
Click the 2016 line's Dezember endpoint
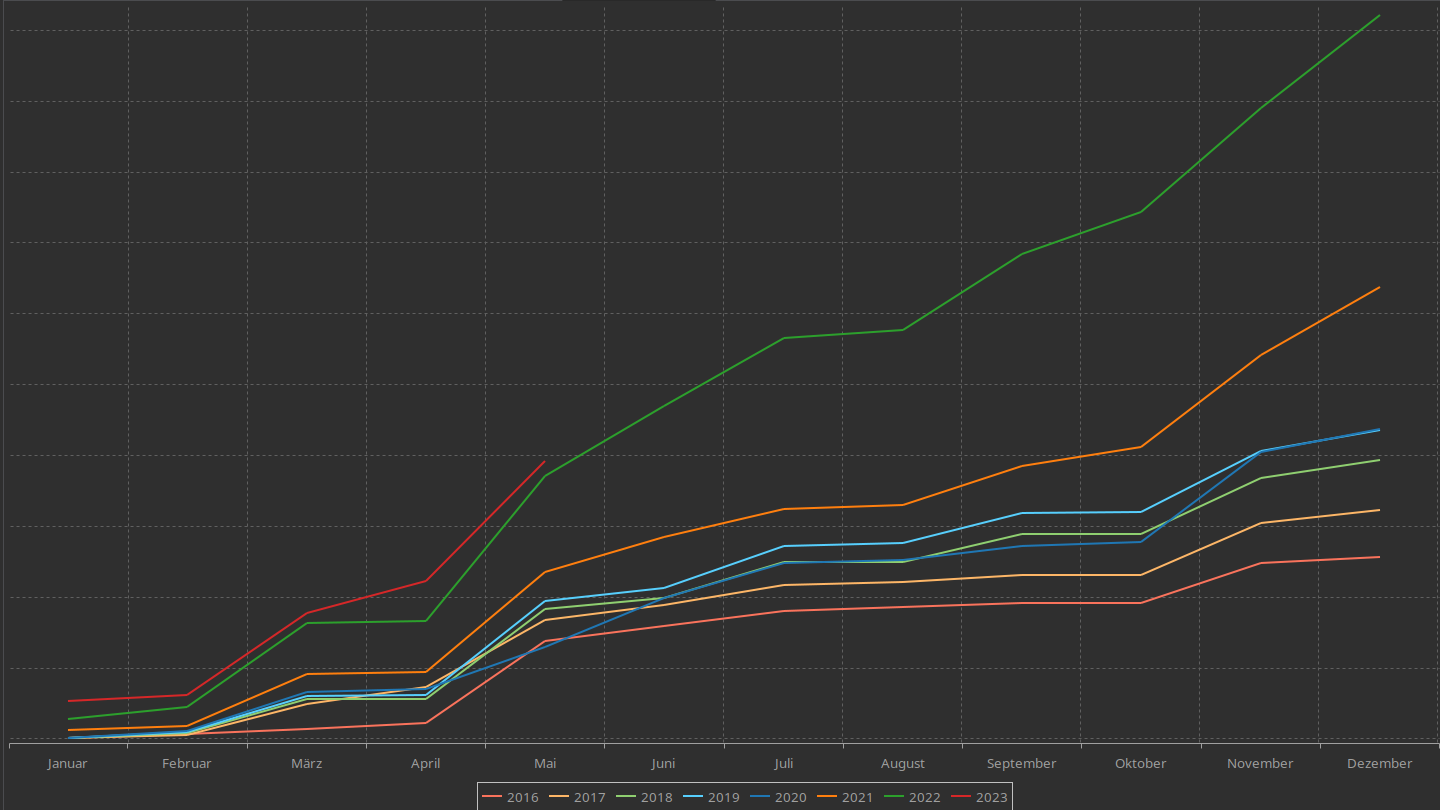[x=1380, y=557]
